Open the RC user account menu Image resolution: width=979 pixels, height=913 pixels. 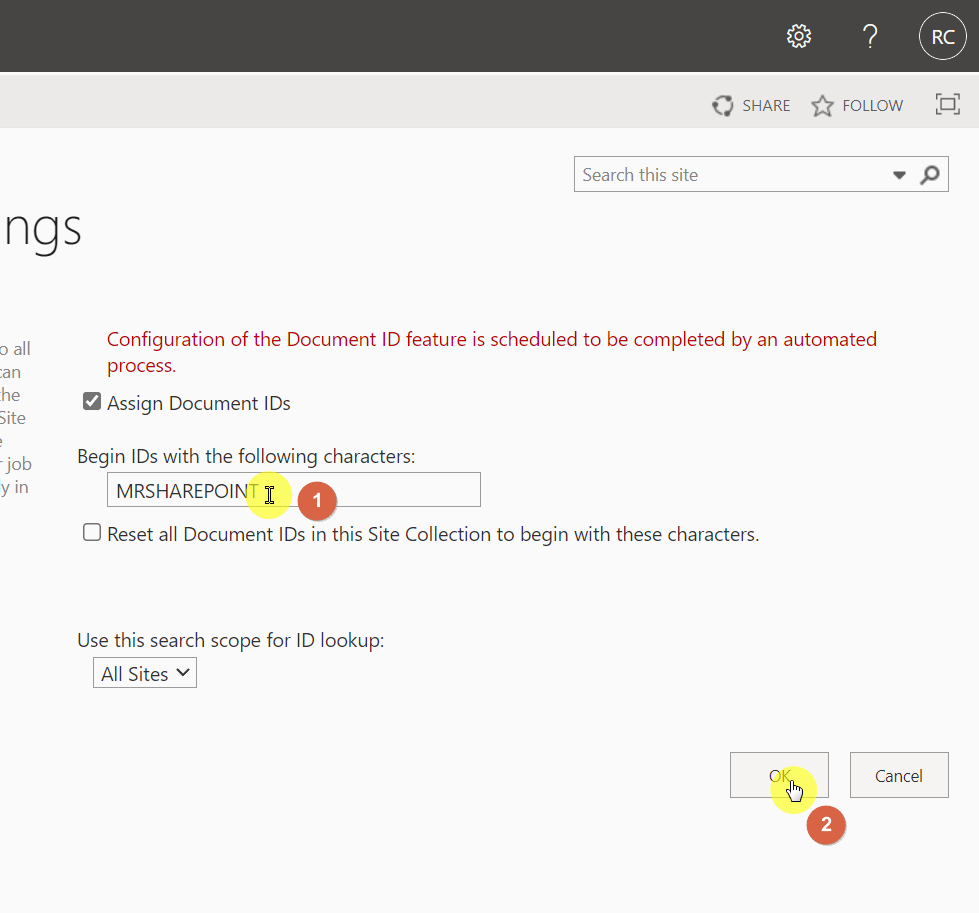point(943,36)
